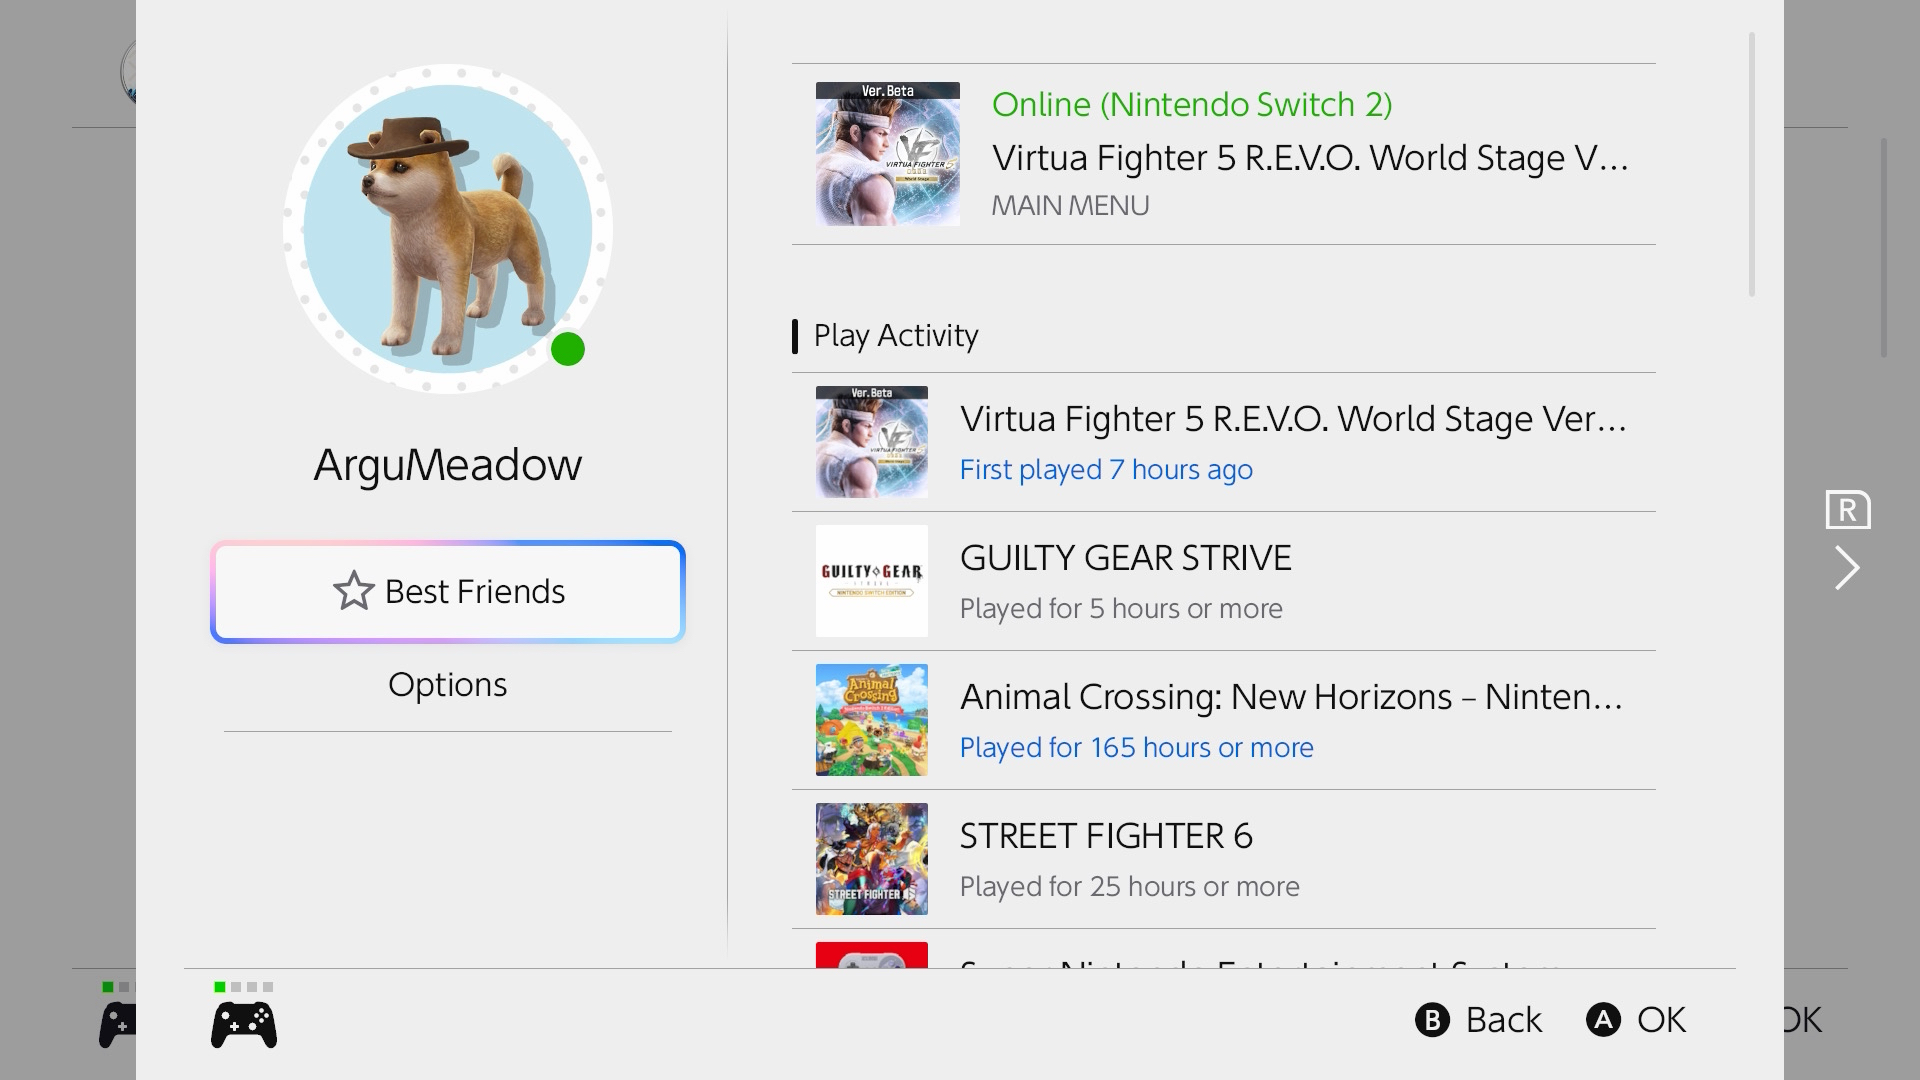
Task: Select Animal Crossing: New Horizons entry text
Action: pyautogui.click(x=1290, y=697)
